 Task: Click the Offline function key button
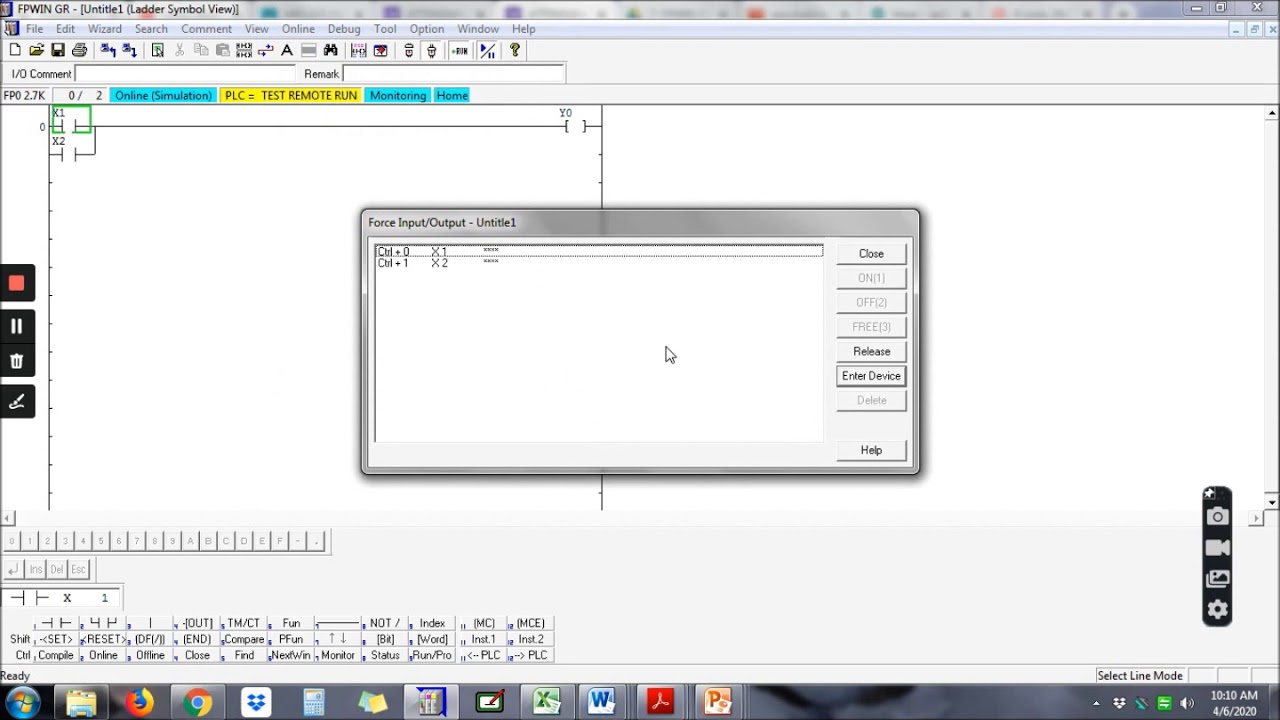[150, 655]
